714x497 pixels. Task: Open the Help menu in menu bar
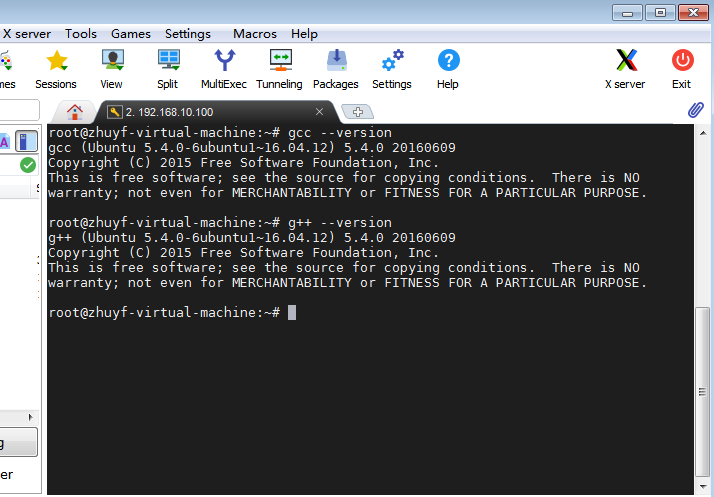tap(304, 34)
